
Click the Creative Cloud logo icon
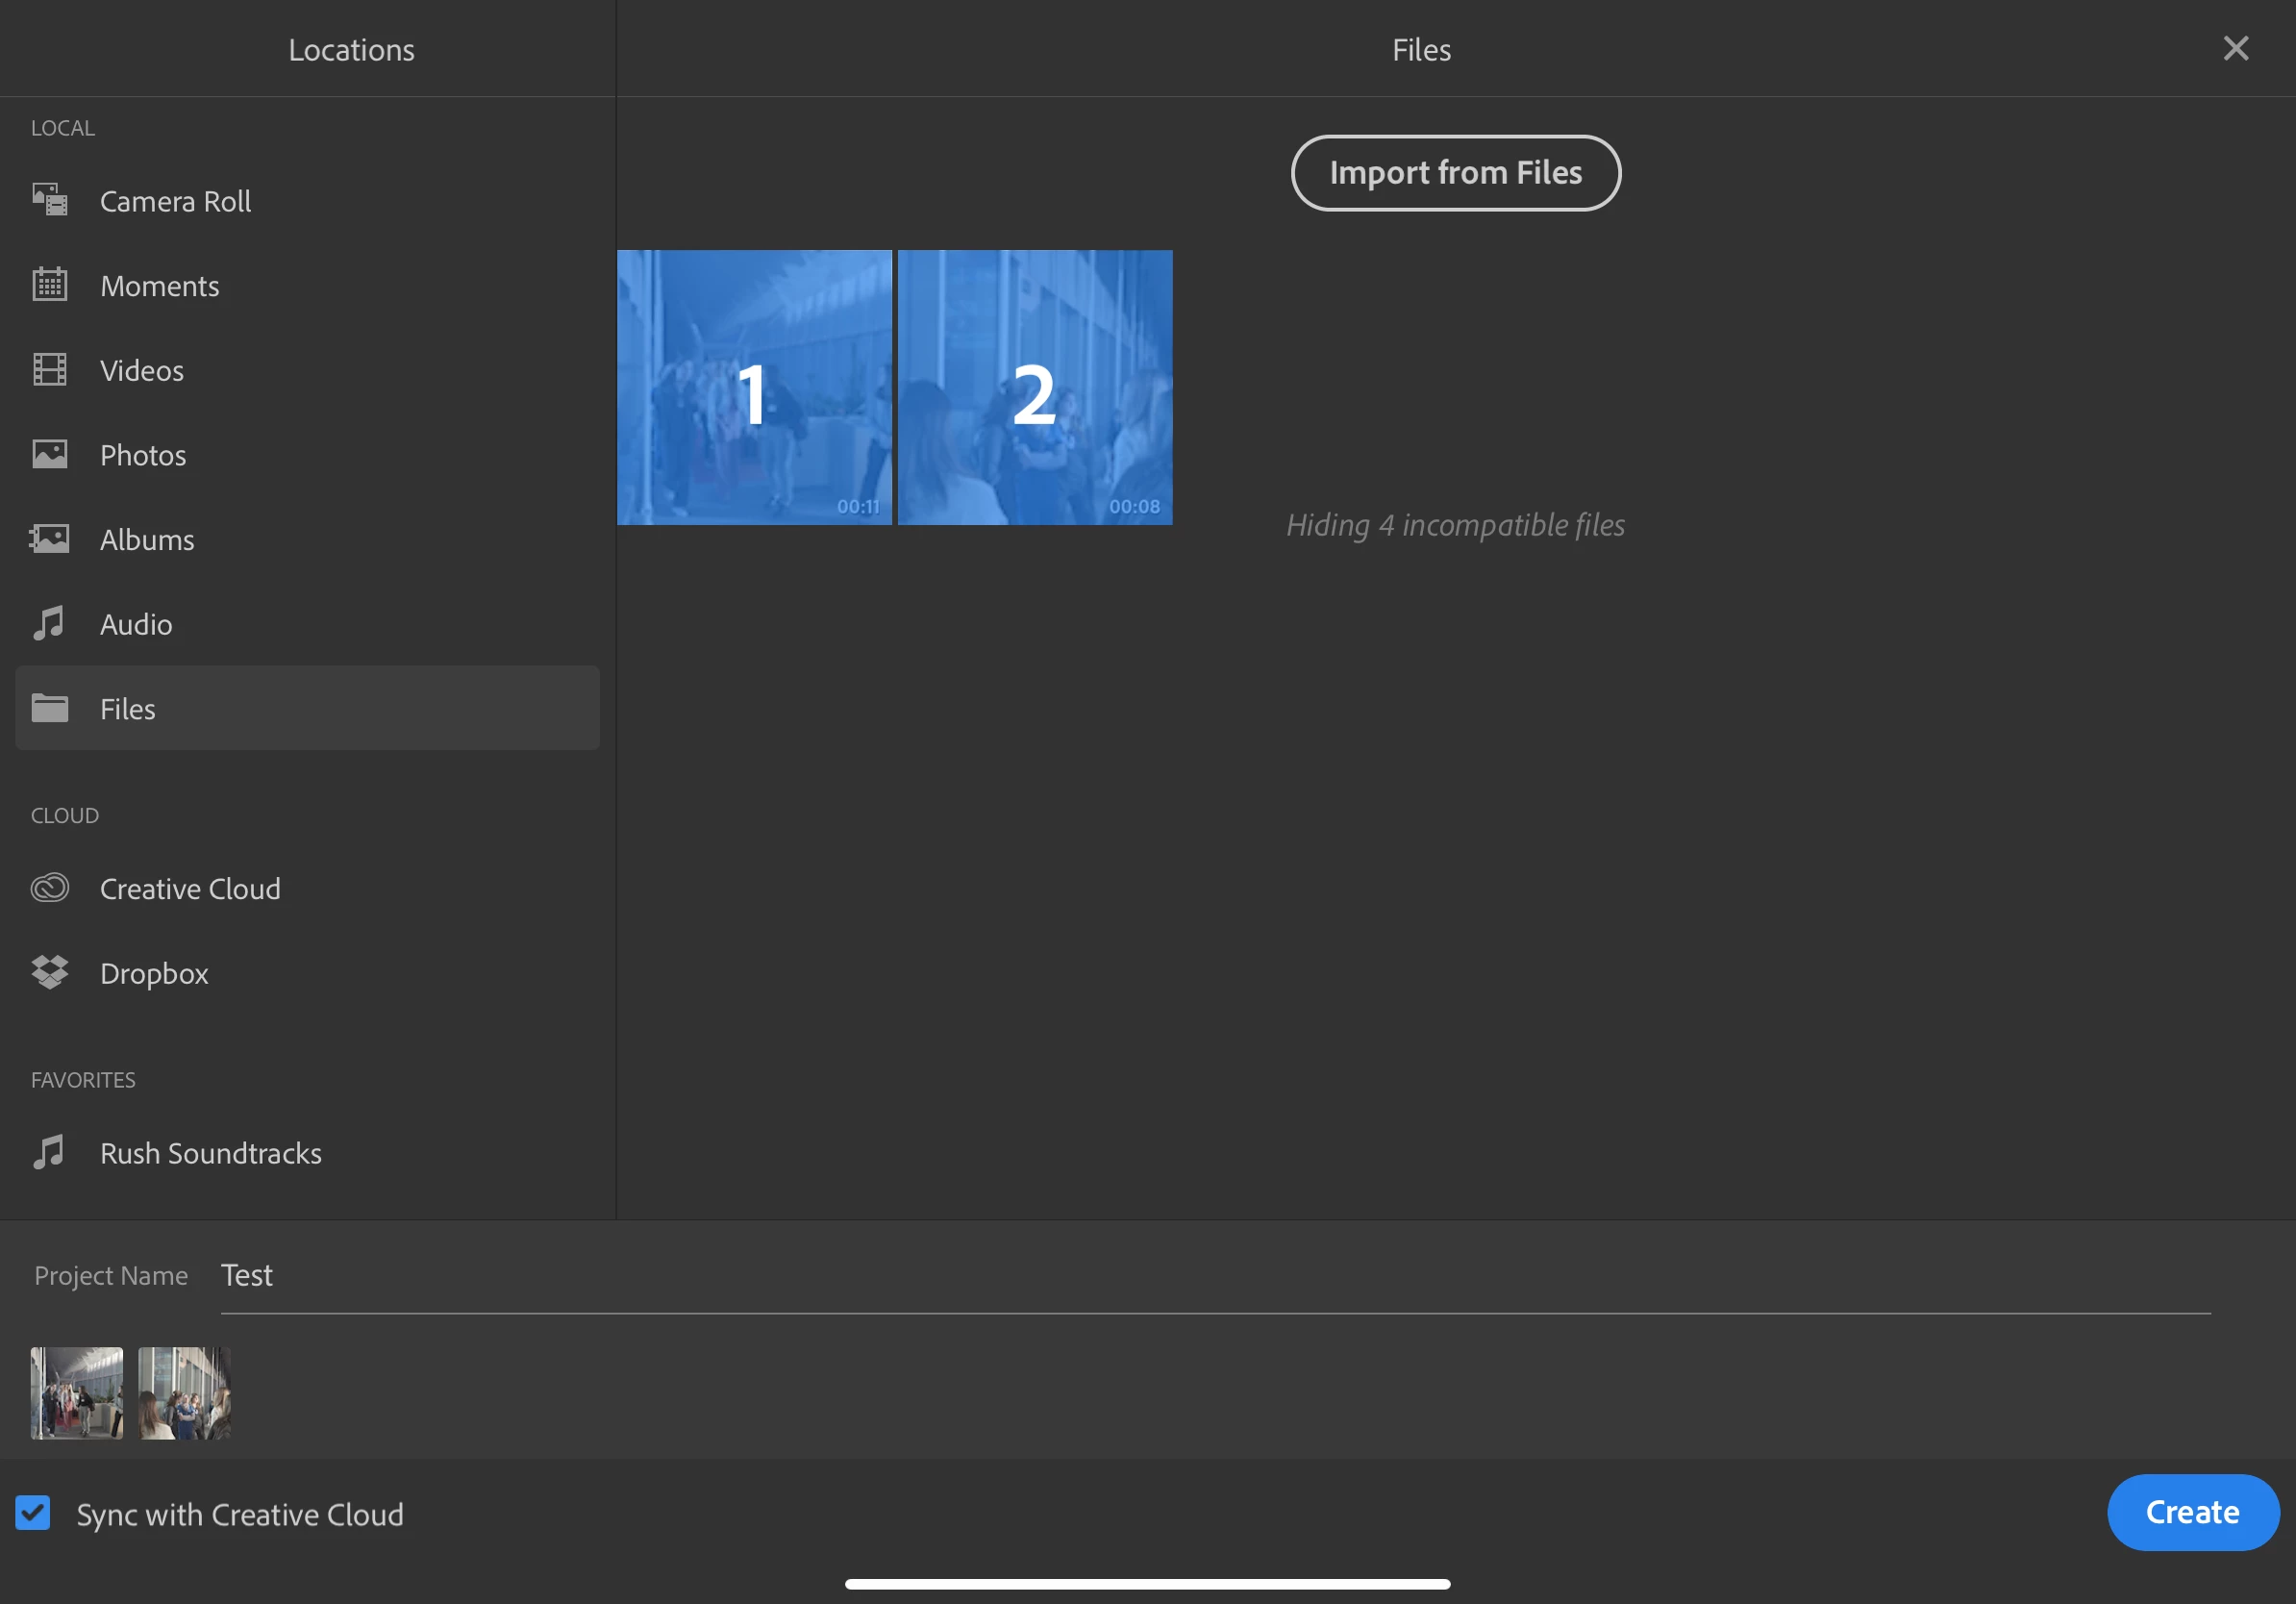[49, 888]
